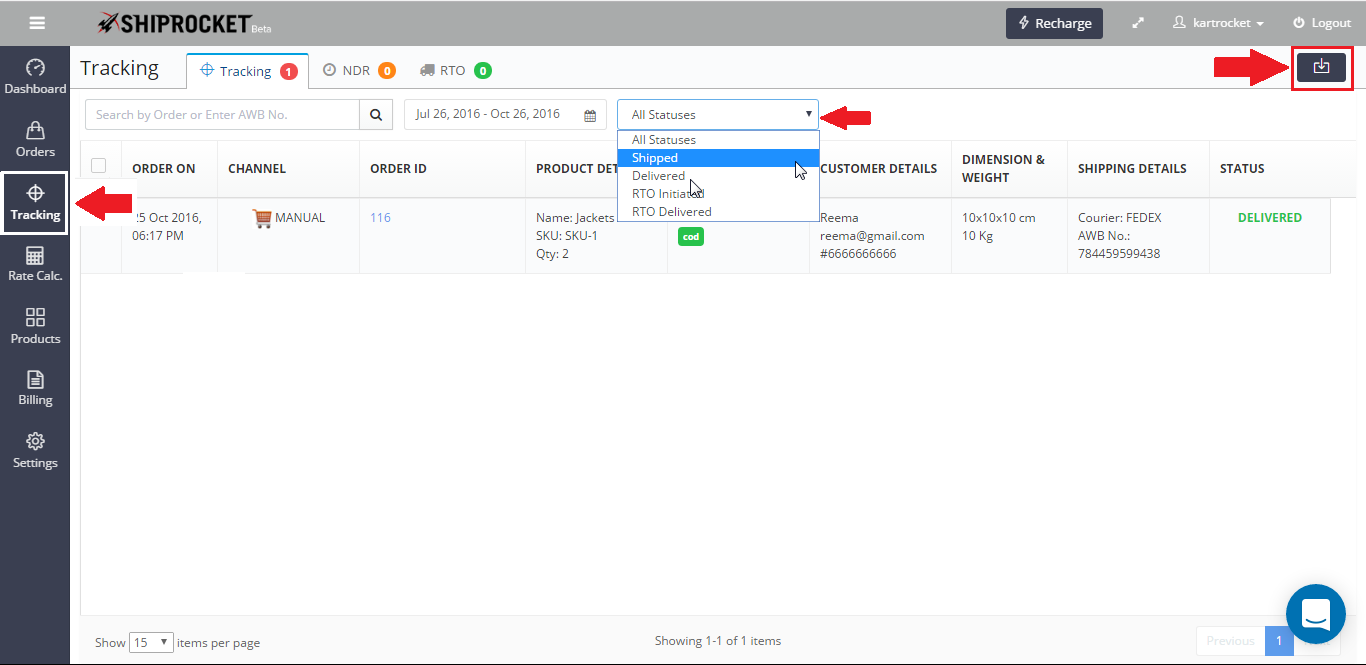Check the select-all checkbox in table header
The width and height of the screenshot is (1366, 665).
(99, 166)
